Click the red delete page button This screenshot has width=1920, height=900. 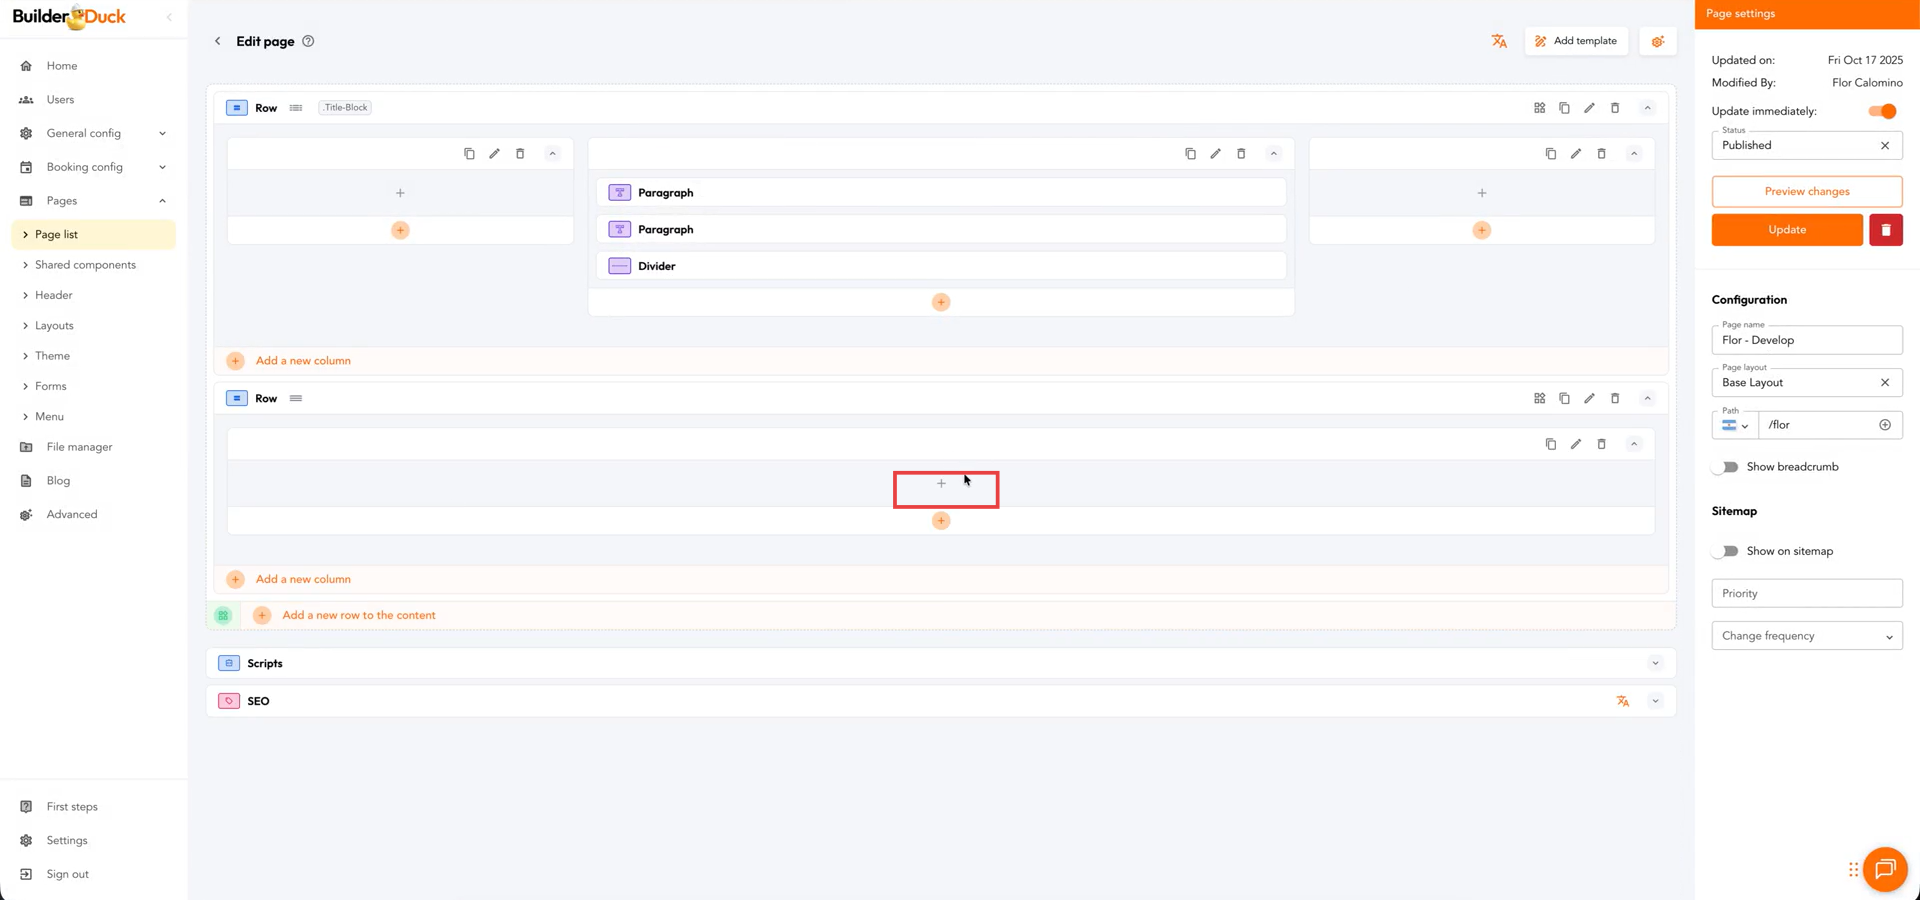tap(1885, 230)
